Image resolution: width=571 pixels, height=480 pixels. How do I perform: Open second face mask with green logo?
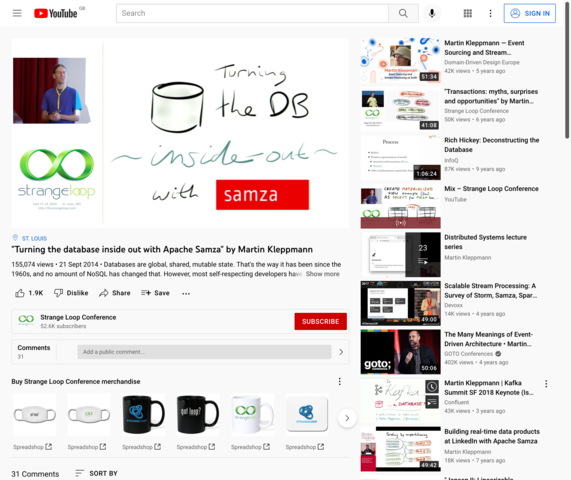[89, 414]
